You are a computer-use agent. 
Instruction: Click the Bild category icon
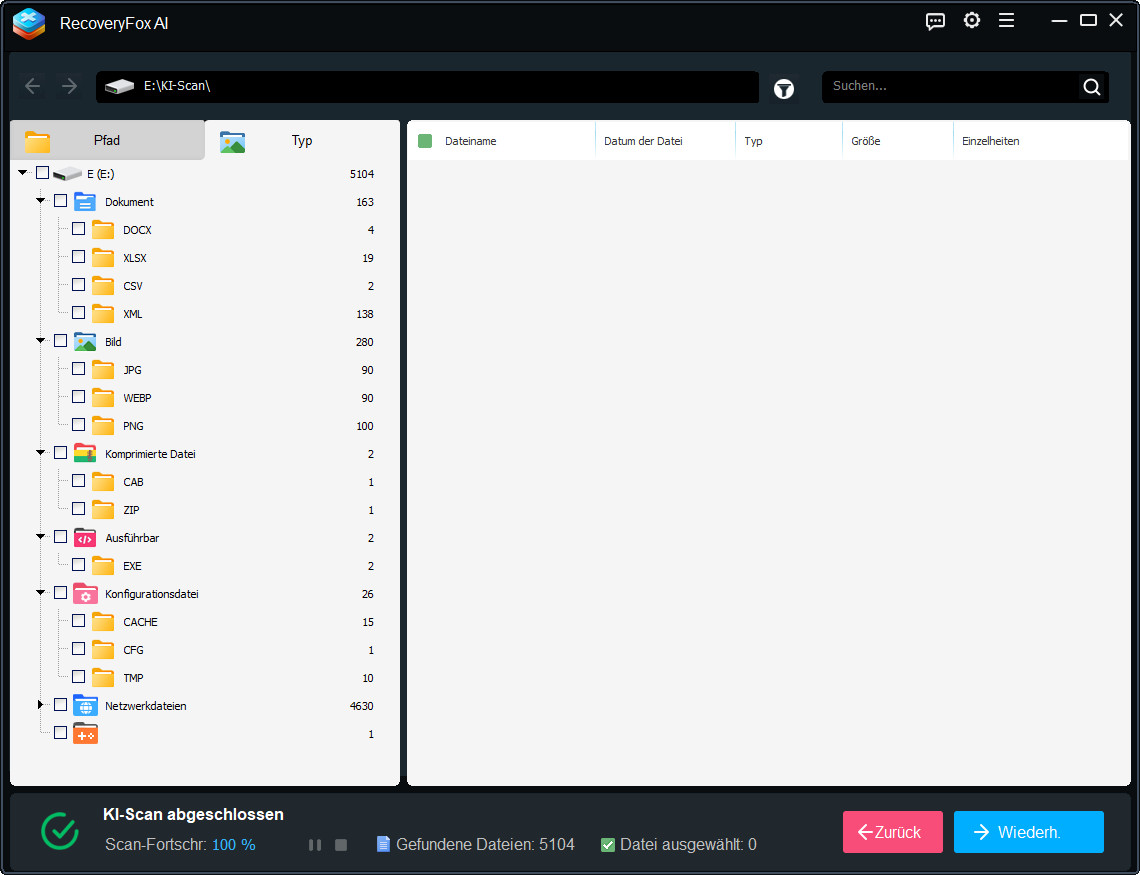coord(85,342)
